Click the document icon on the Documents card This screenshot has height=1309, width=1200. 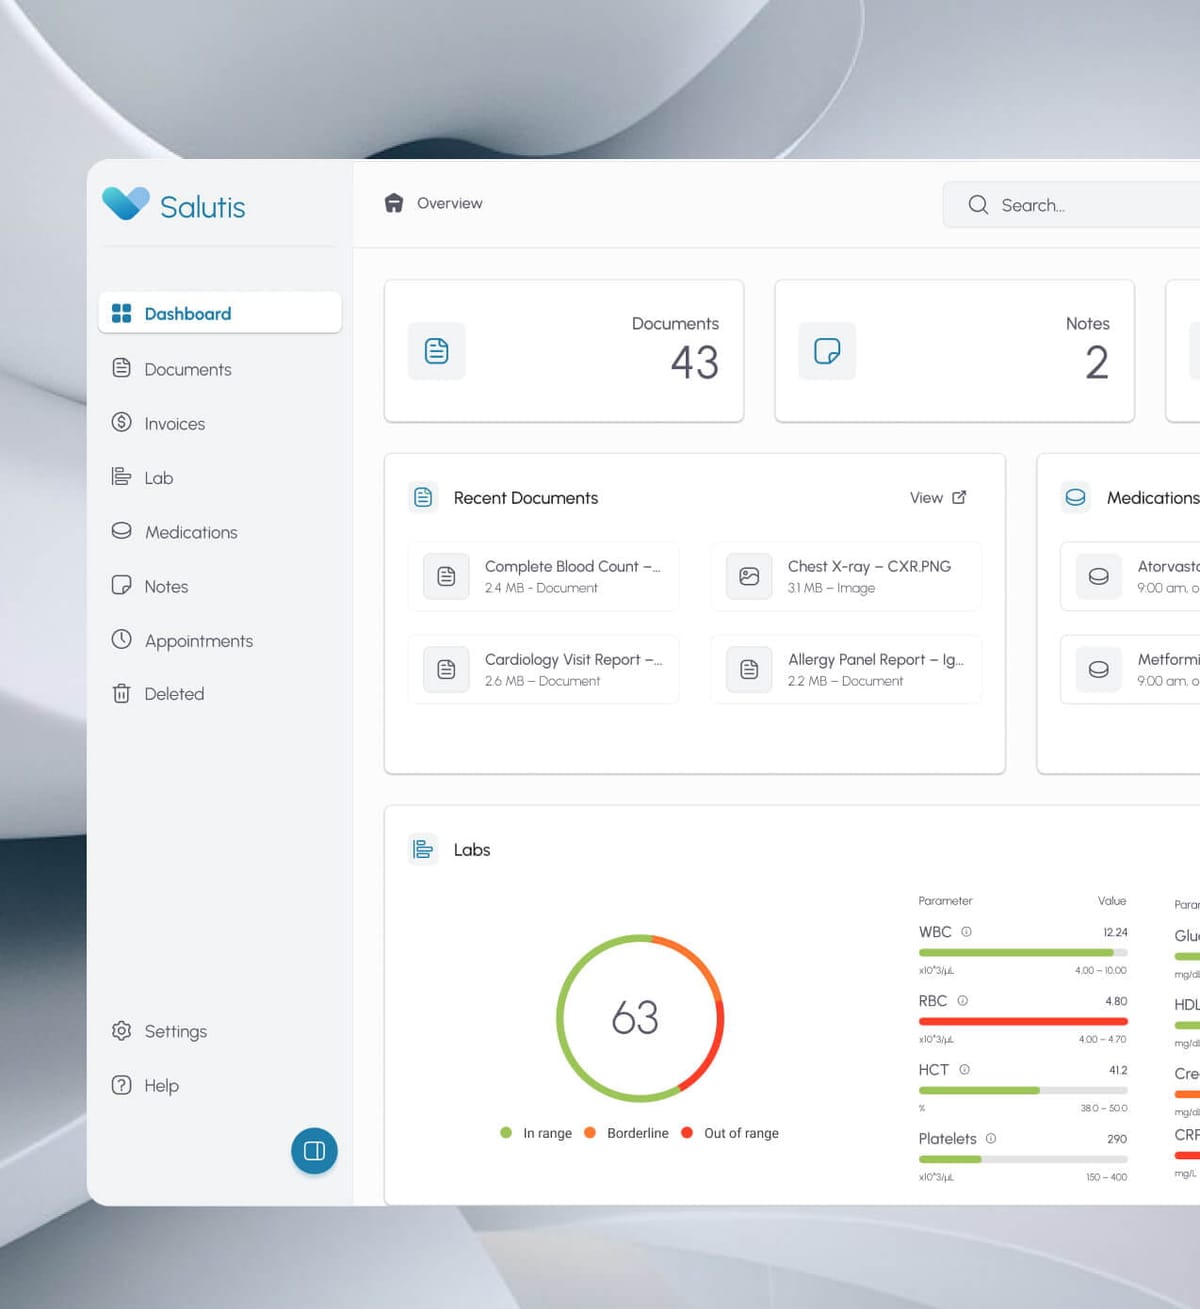pos(436,351)
